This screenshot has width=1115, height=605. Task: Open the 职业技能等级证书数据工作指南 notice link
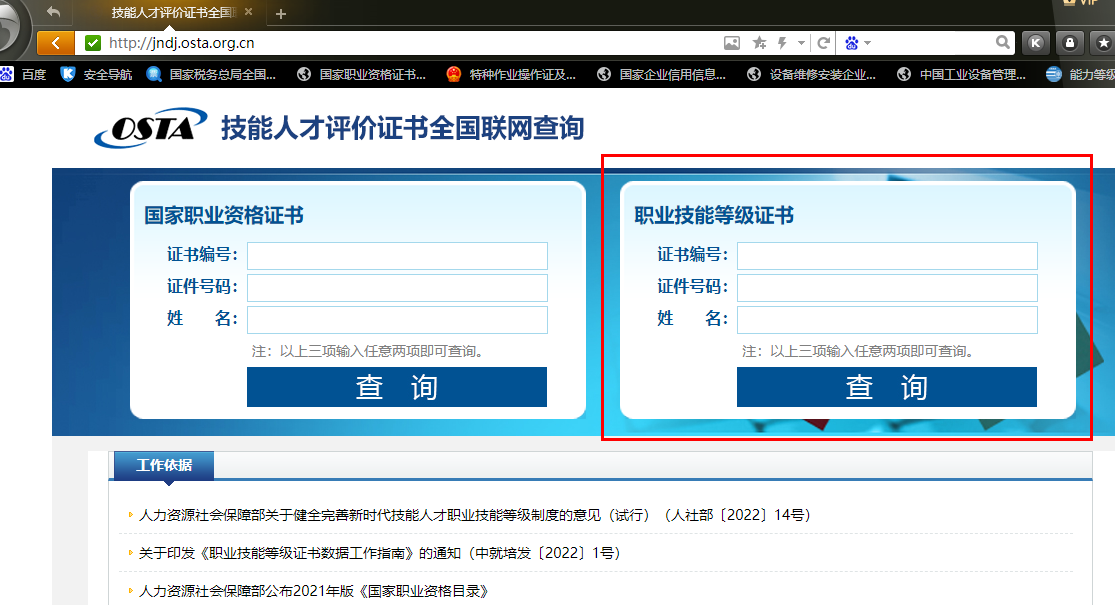[x=380, y=553]
